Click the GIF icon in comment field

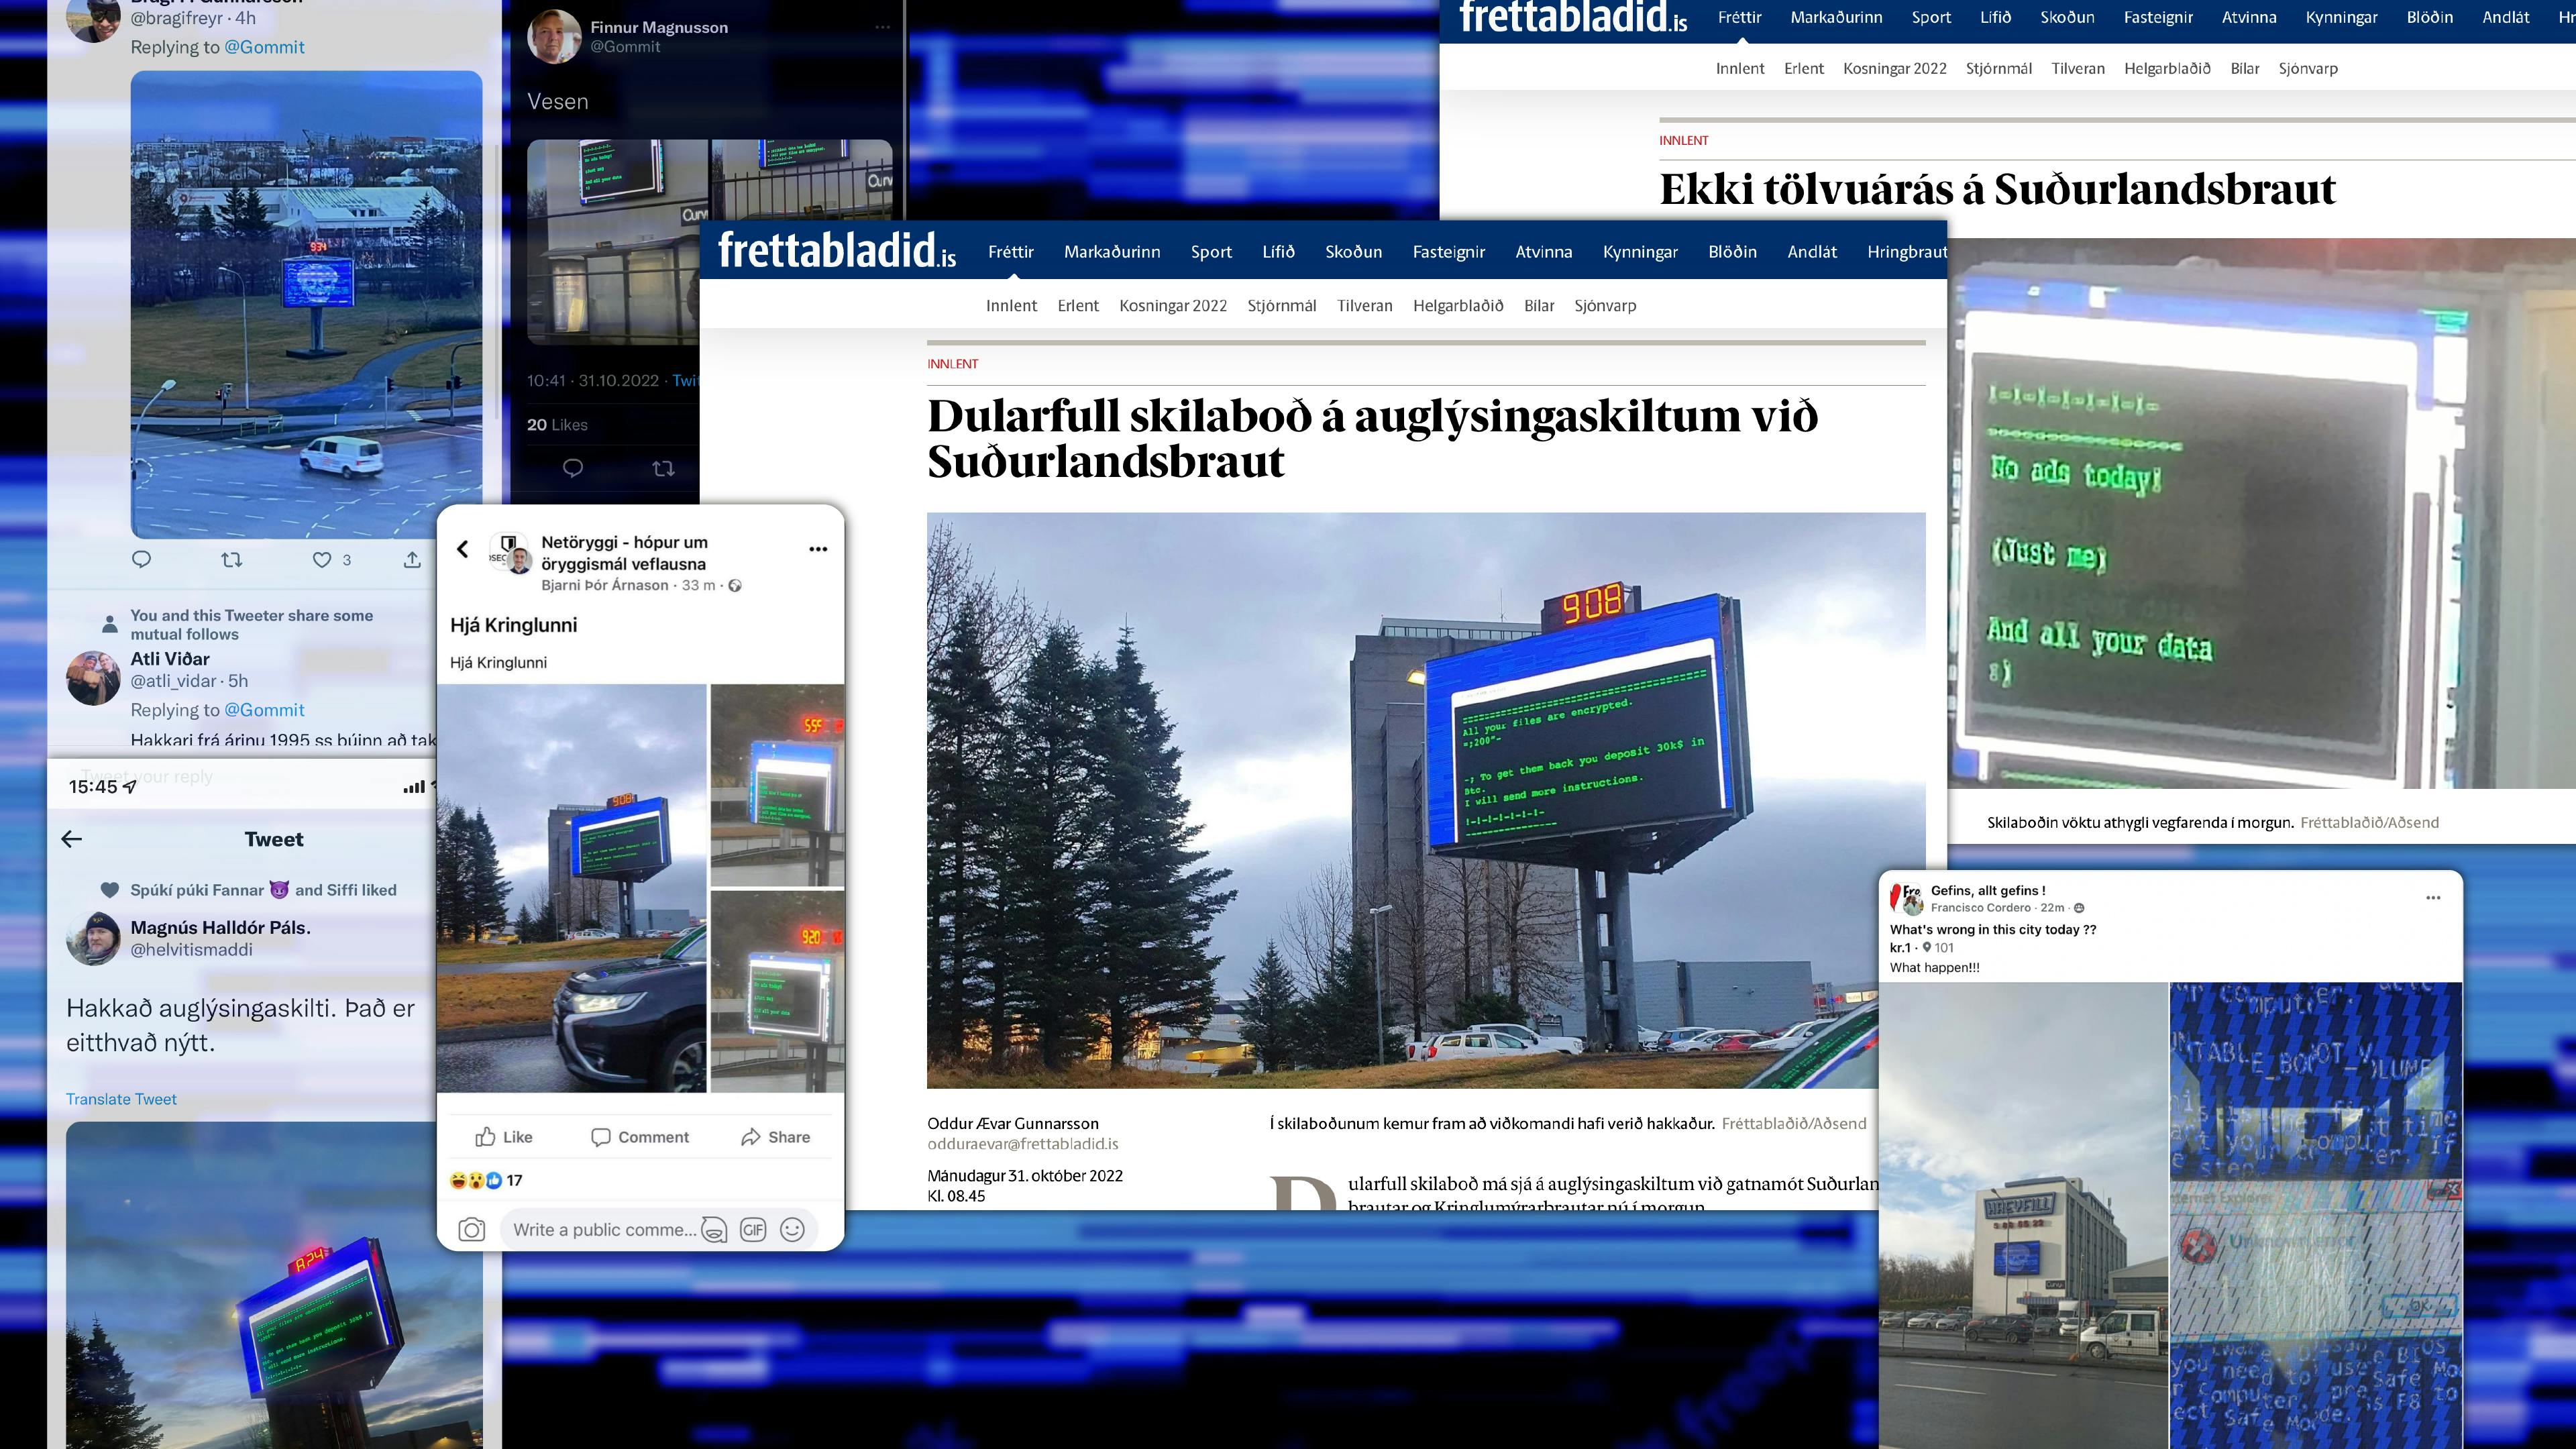753,1229
